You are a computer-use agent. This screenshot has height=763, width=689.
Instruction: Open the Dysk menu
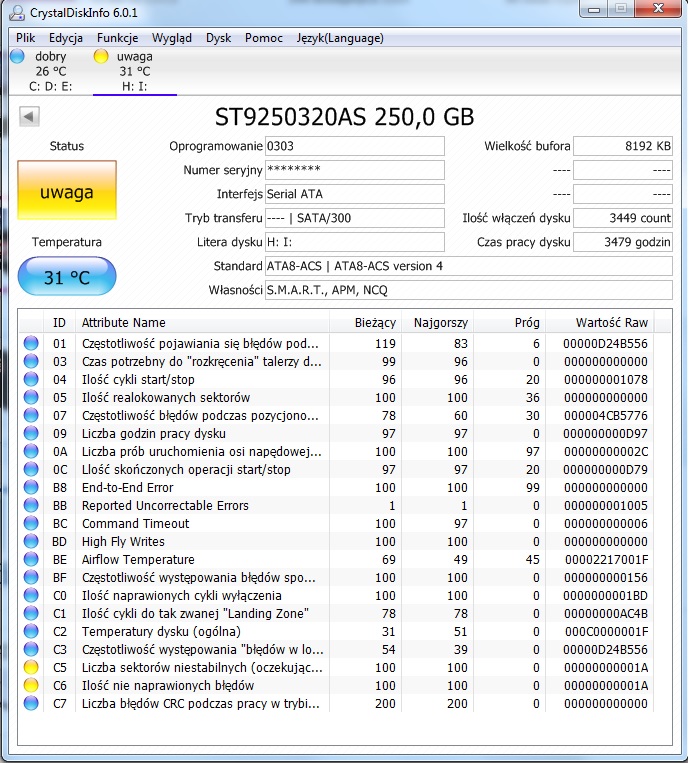click(218, 38)
